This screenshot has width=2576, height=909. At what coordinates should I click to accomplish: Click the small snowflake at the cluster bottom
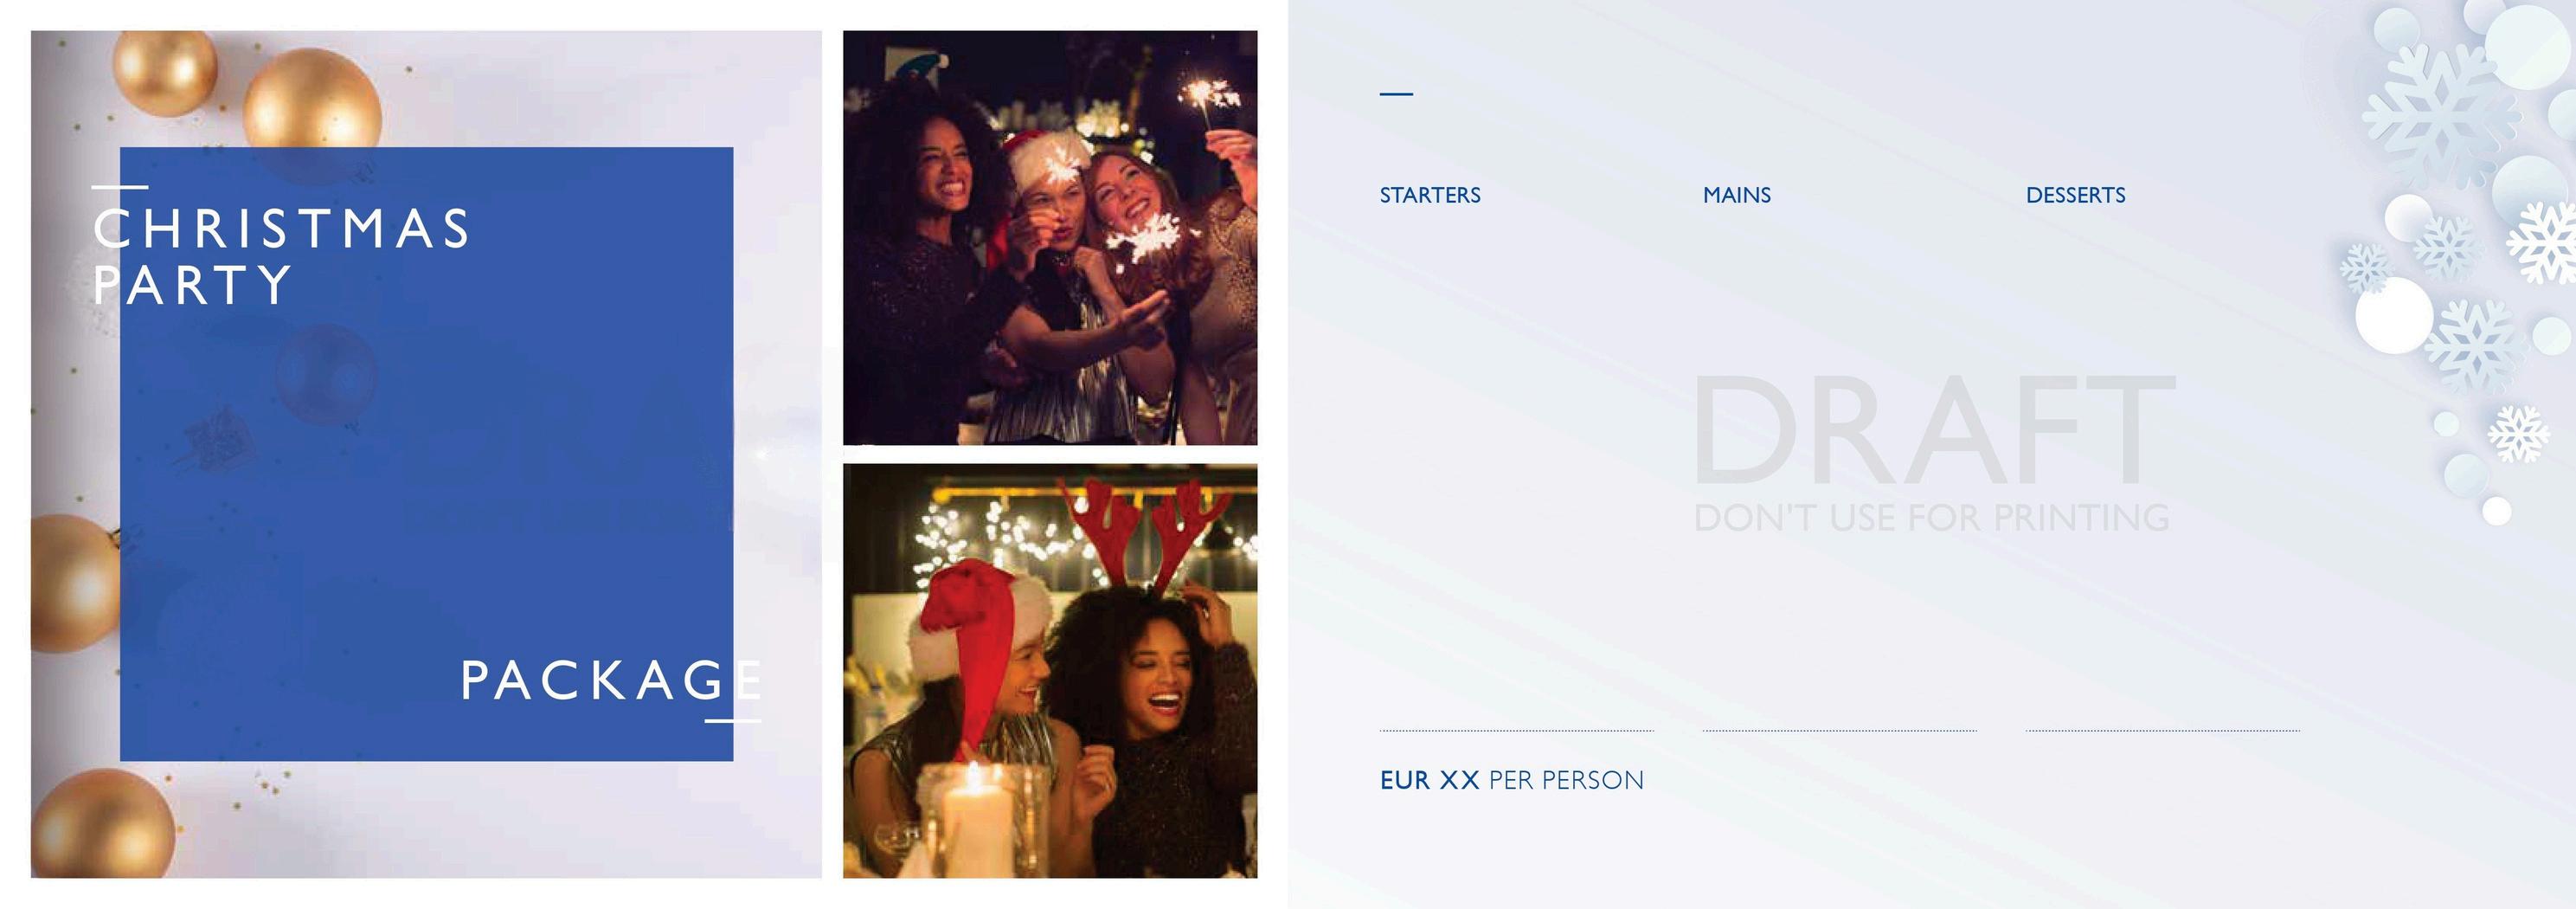point(2518,433)
